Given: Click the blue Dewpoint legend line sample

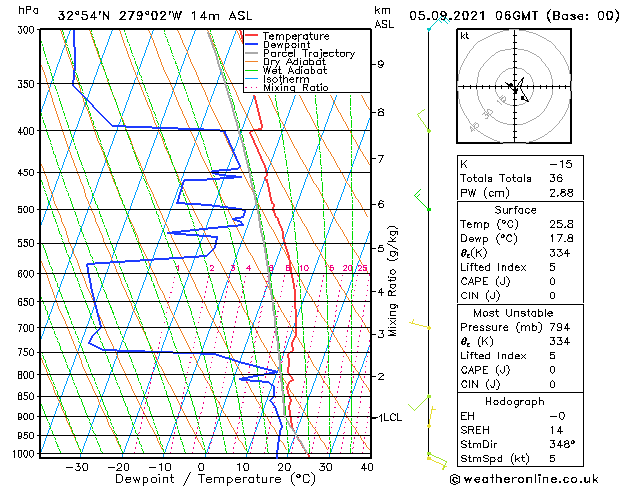Looking at the screenshot, I should tap(252, 45).
